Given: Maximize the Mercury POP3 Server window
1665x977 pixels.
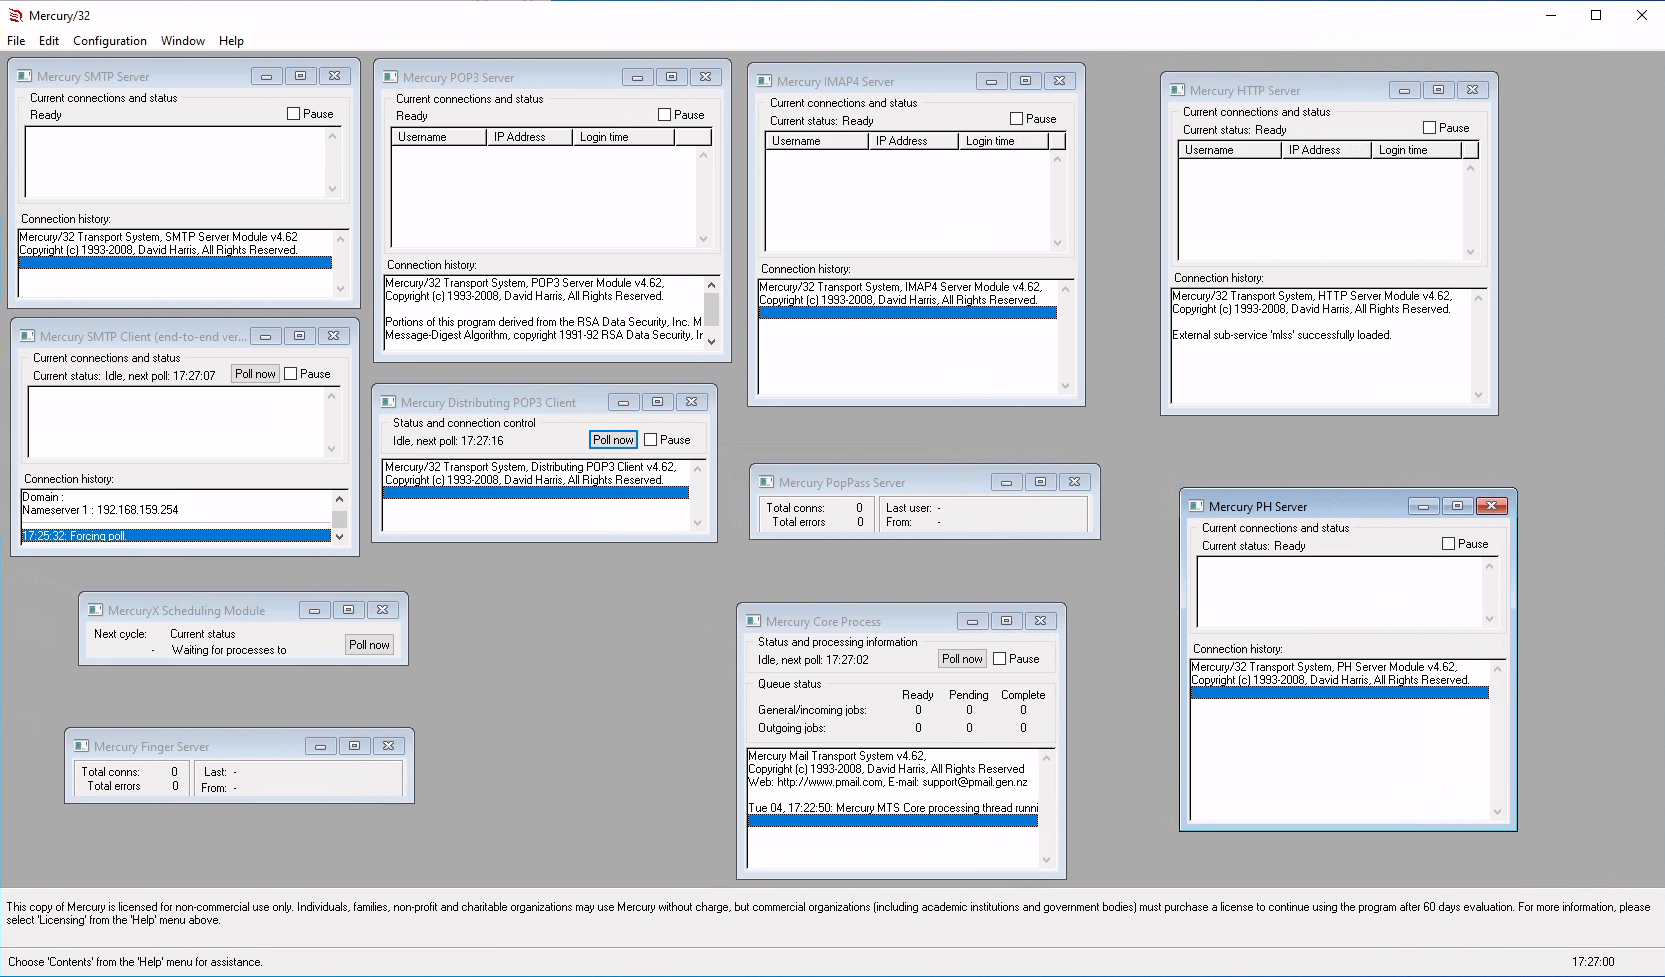Looking at the screenshot, I should click(671, 77).
